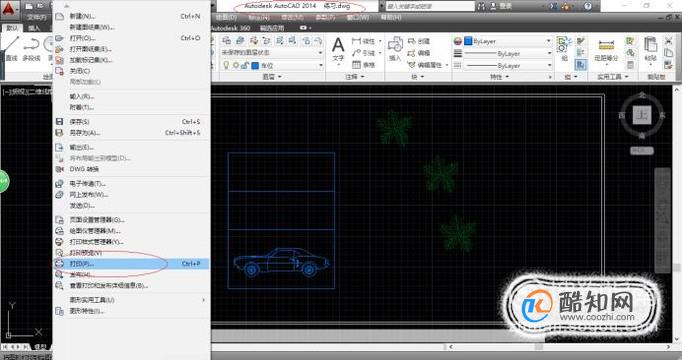Click the keyword search input field

click(430, 7)
